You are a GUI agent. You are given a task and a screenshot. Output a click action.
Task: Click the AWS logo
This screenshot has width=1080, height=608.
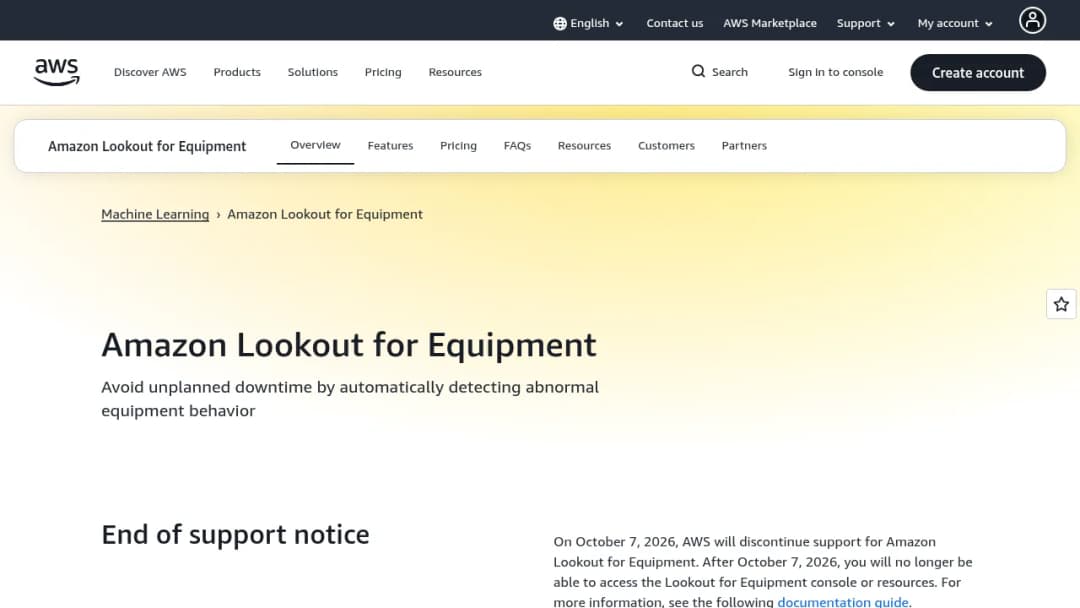(x=56, y=72)
